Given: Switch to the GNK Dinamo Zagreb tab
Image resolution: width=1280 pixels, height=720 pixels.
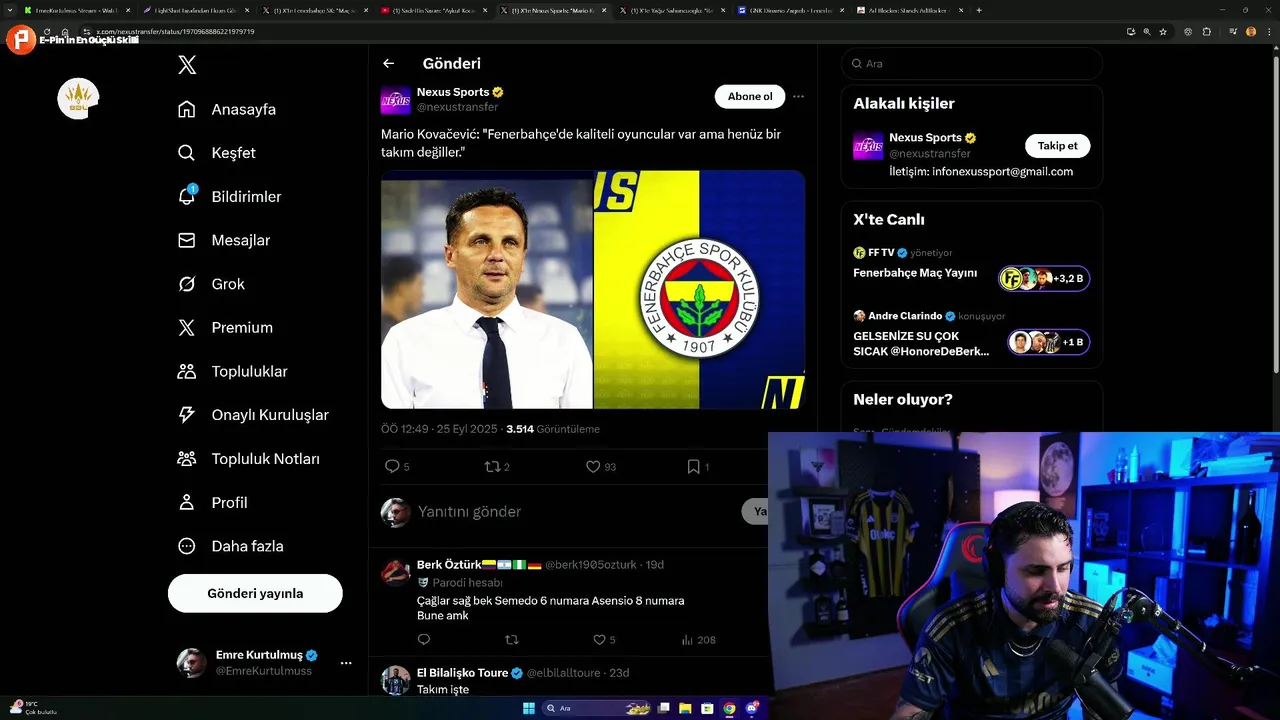Looking at the screenshot, I should (x=790, y=10).
